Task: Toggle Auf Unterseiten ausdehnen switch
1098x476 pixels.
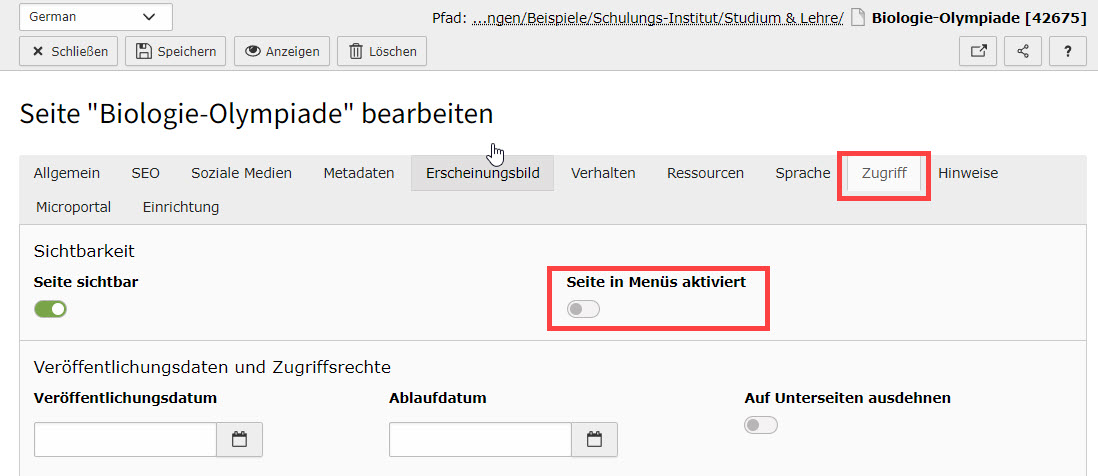Action: pos(761,425)
